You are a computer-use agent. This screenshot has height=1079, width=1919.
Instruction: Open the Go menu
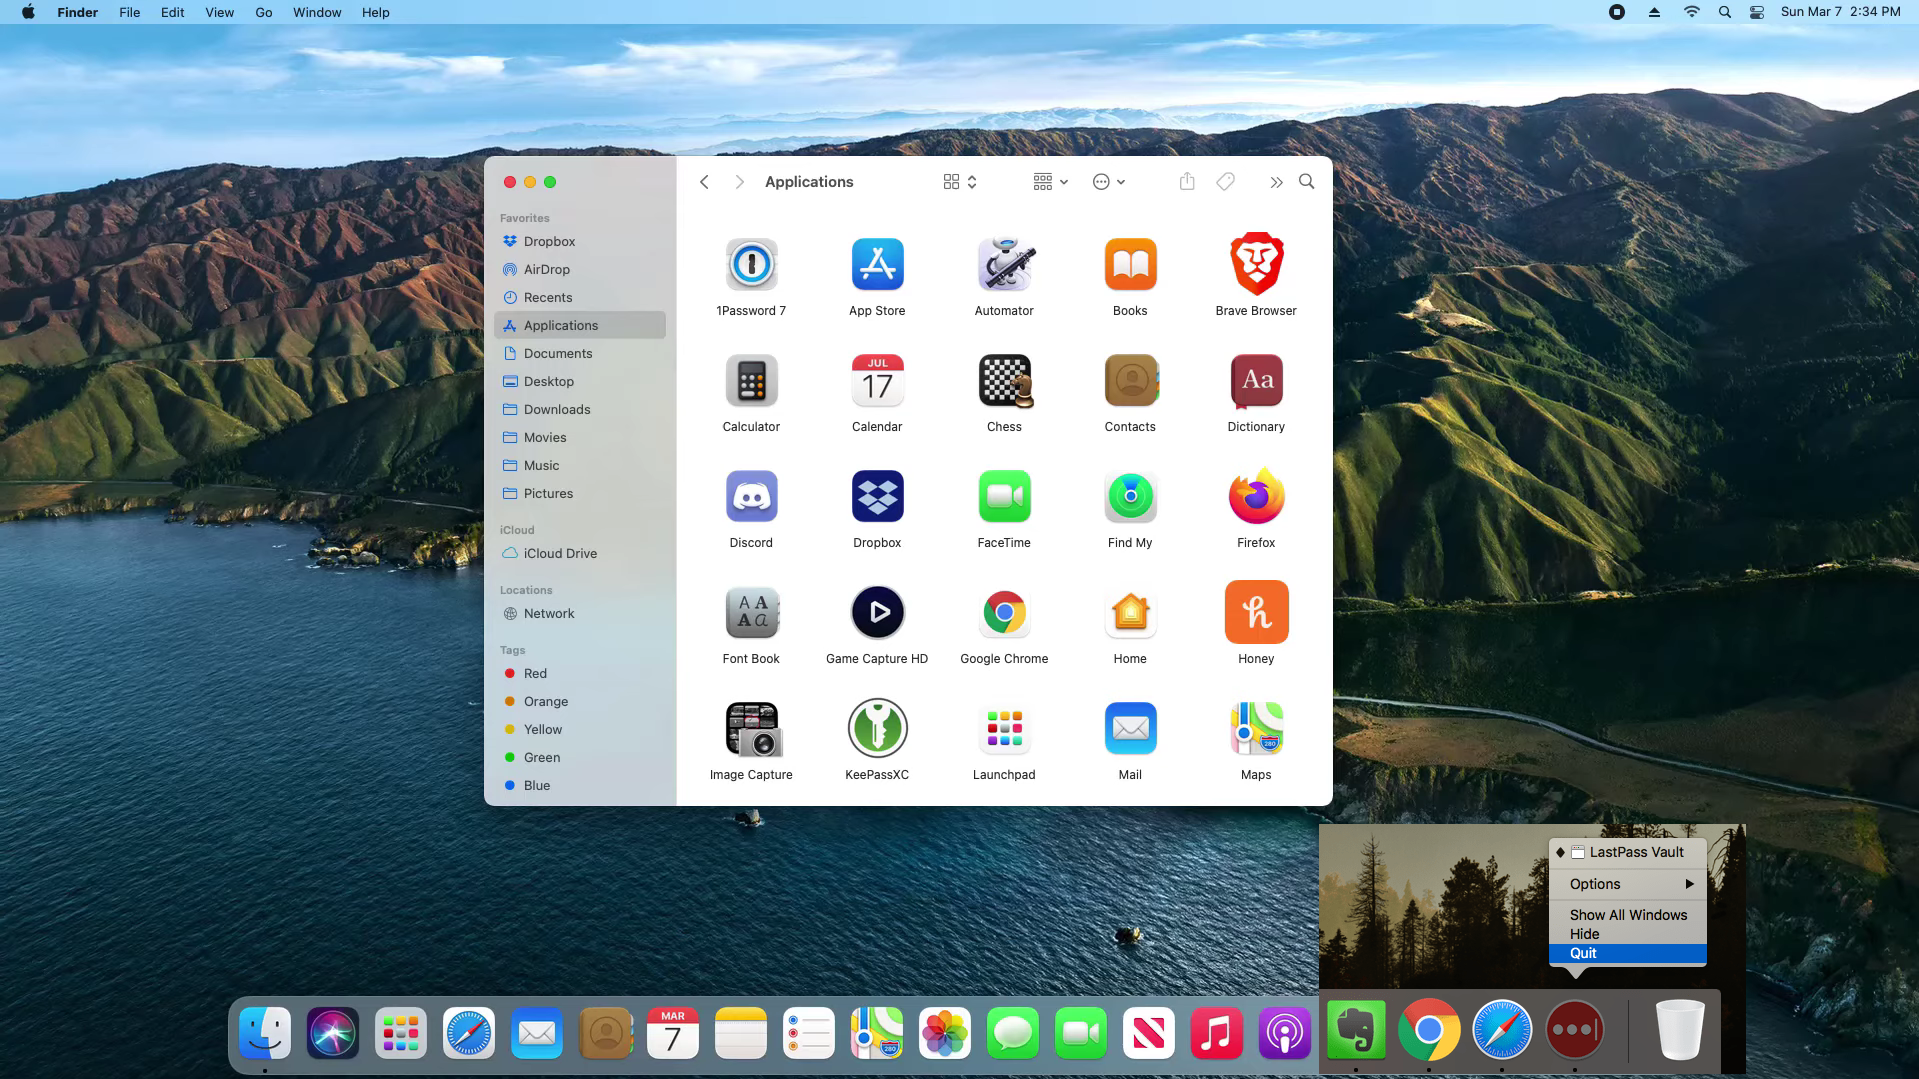click(x=263, y=12)
